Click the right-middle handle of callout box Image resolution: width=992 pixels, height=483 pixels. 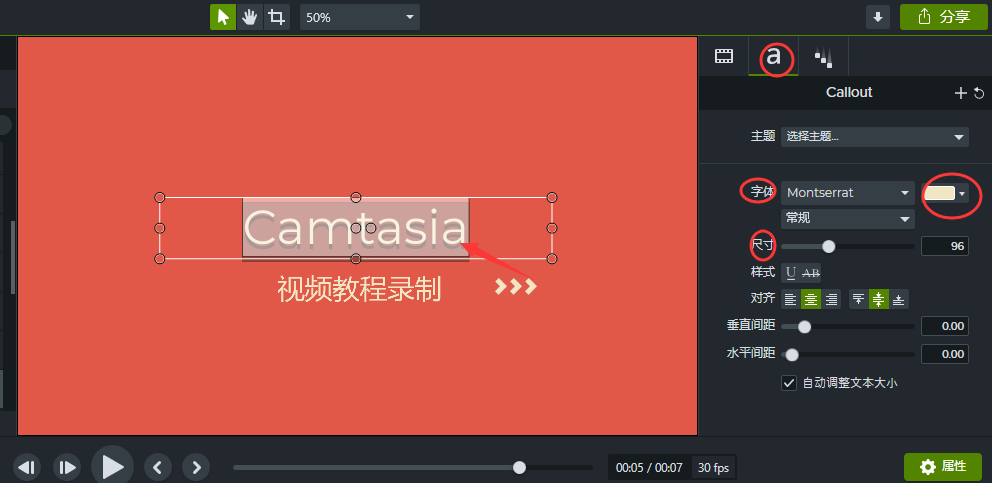552,228
